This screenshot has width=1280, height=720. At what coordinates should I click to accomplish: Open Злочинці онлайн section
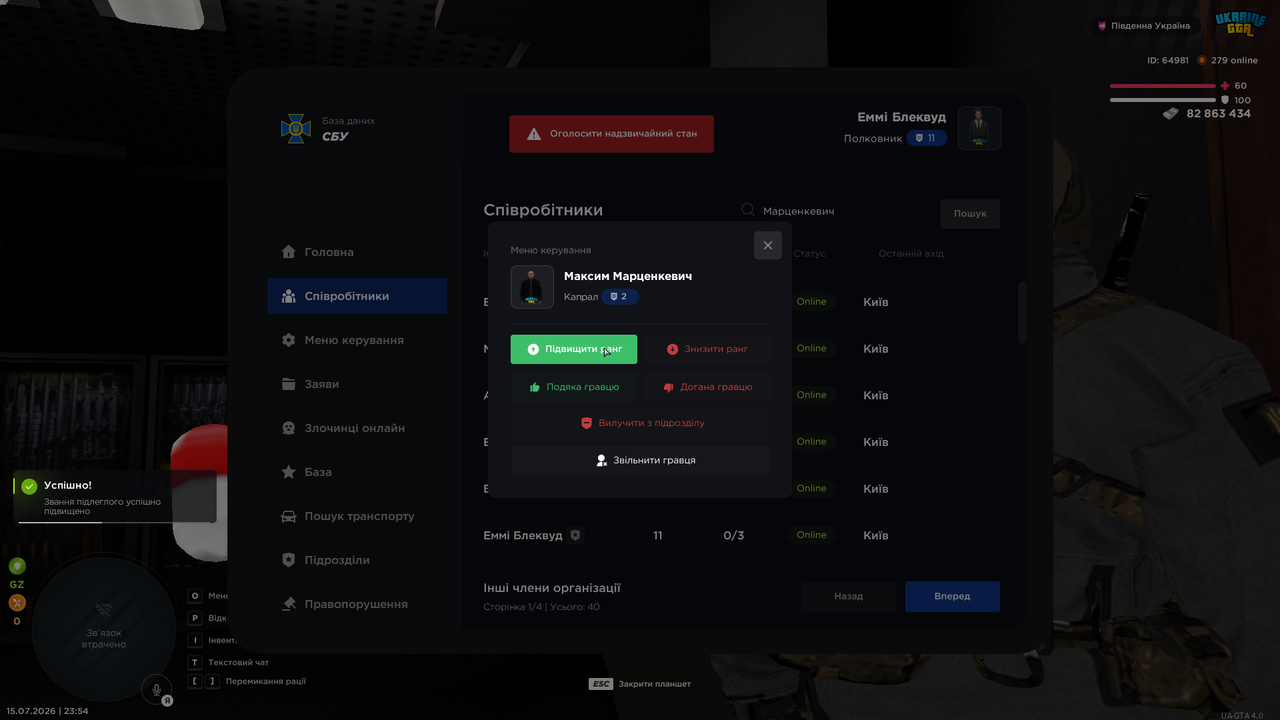click(357, 428)
